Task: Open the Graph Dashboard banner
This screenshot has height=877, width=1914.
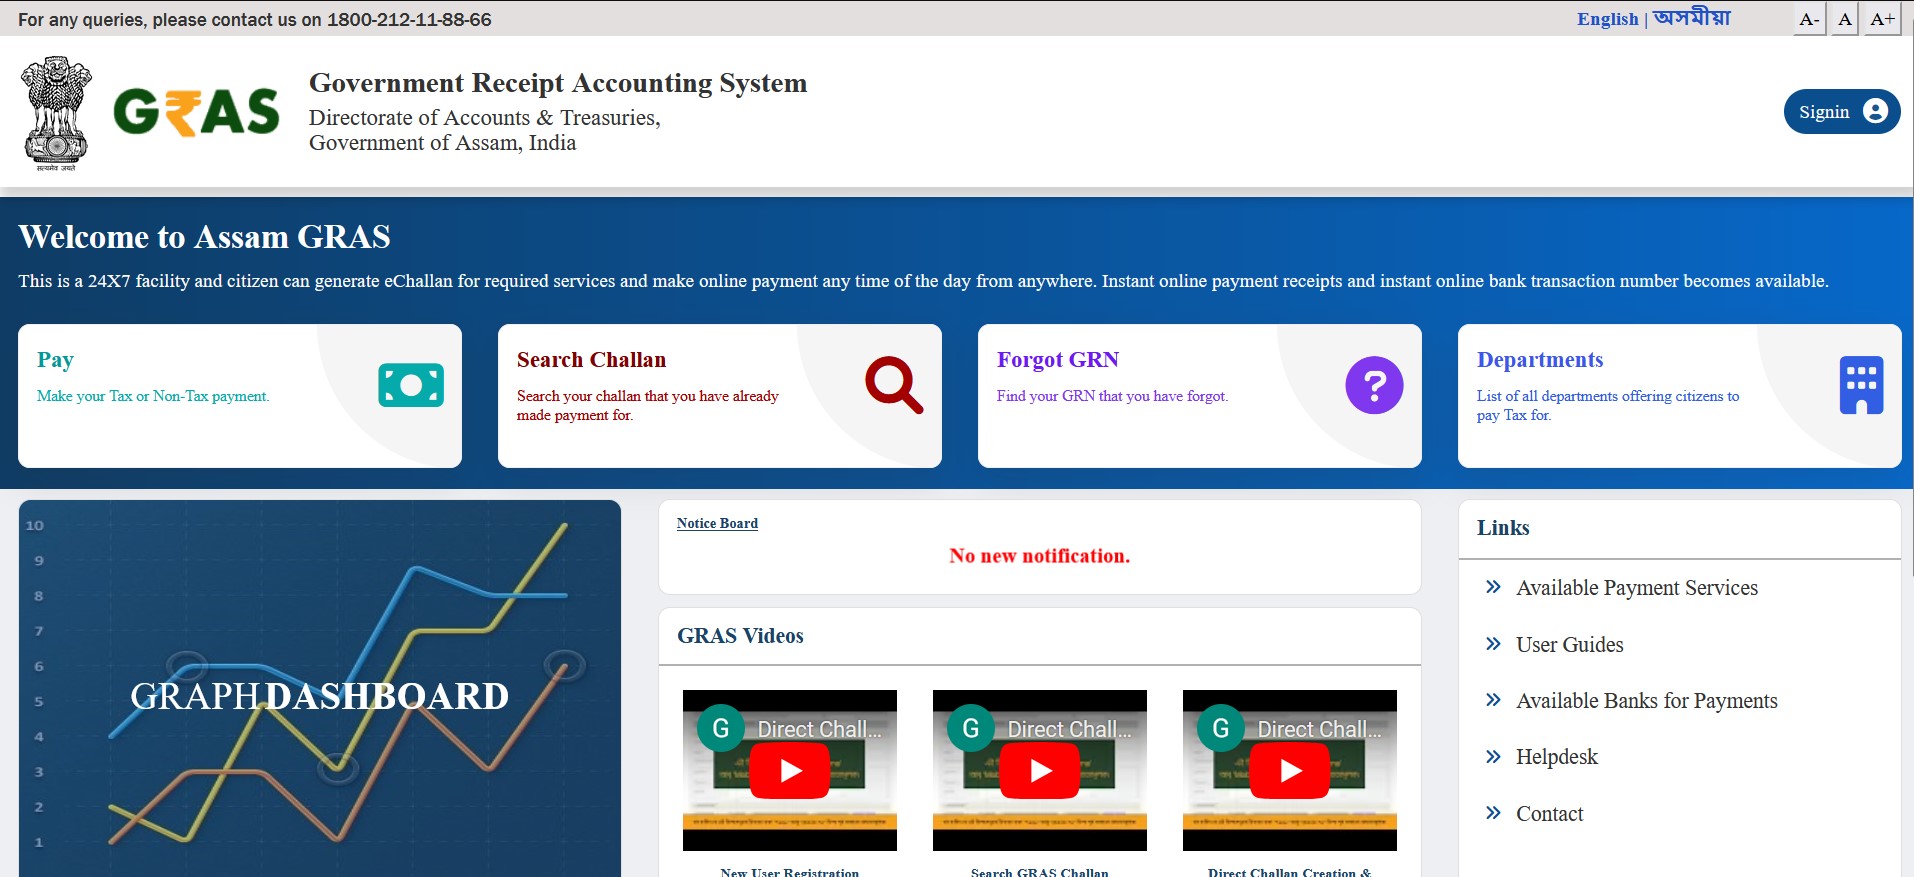Action: (x=320, y=688)
